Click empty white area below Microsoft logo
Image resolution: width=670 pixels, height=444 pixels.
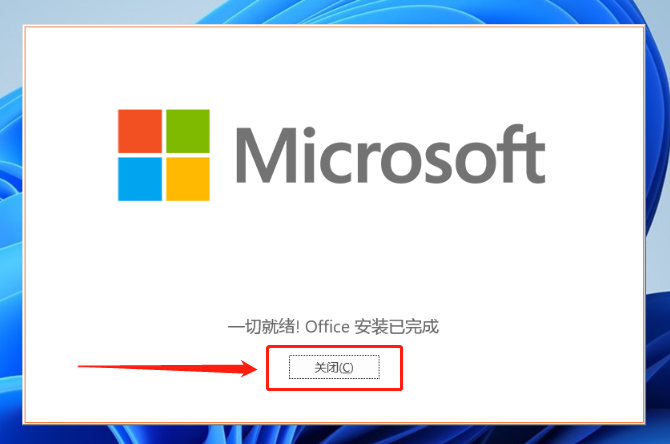pyautogui.click(x=333, y=256)
